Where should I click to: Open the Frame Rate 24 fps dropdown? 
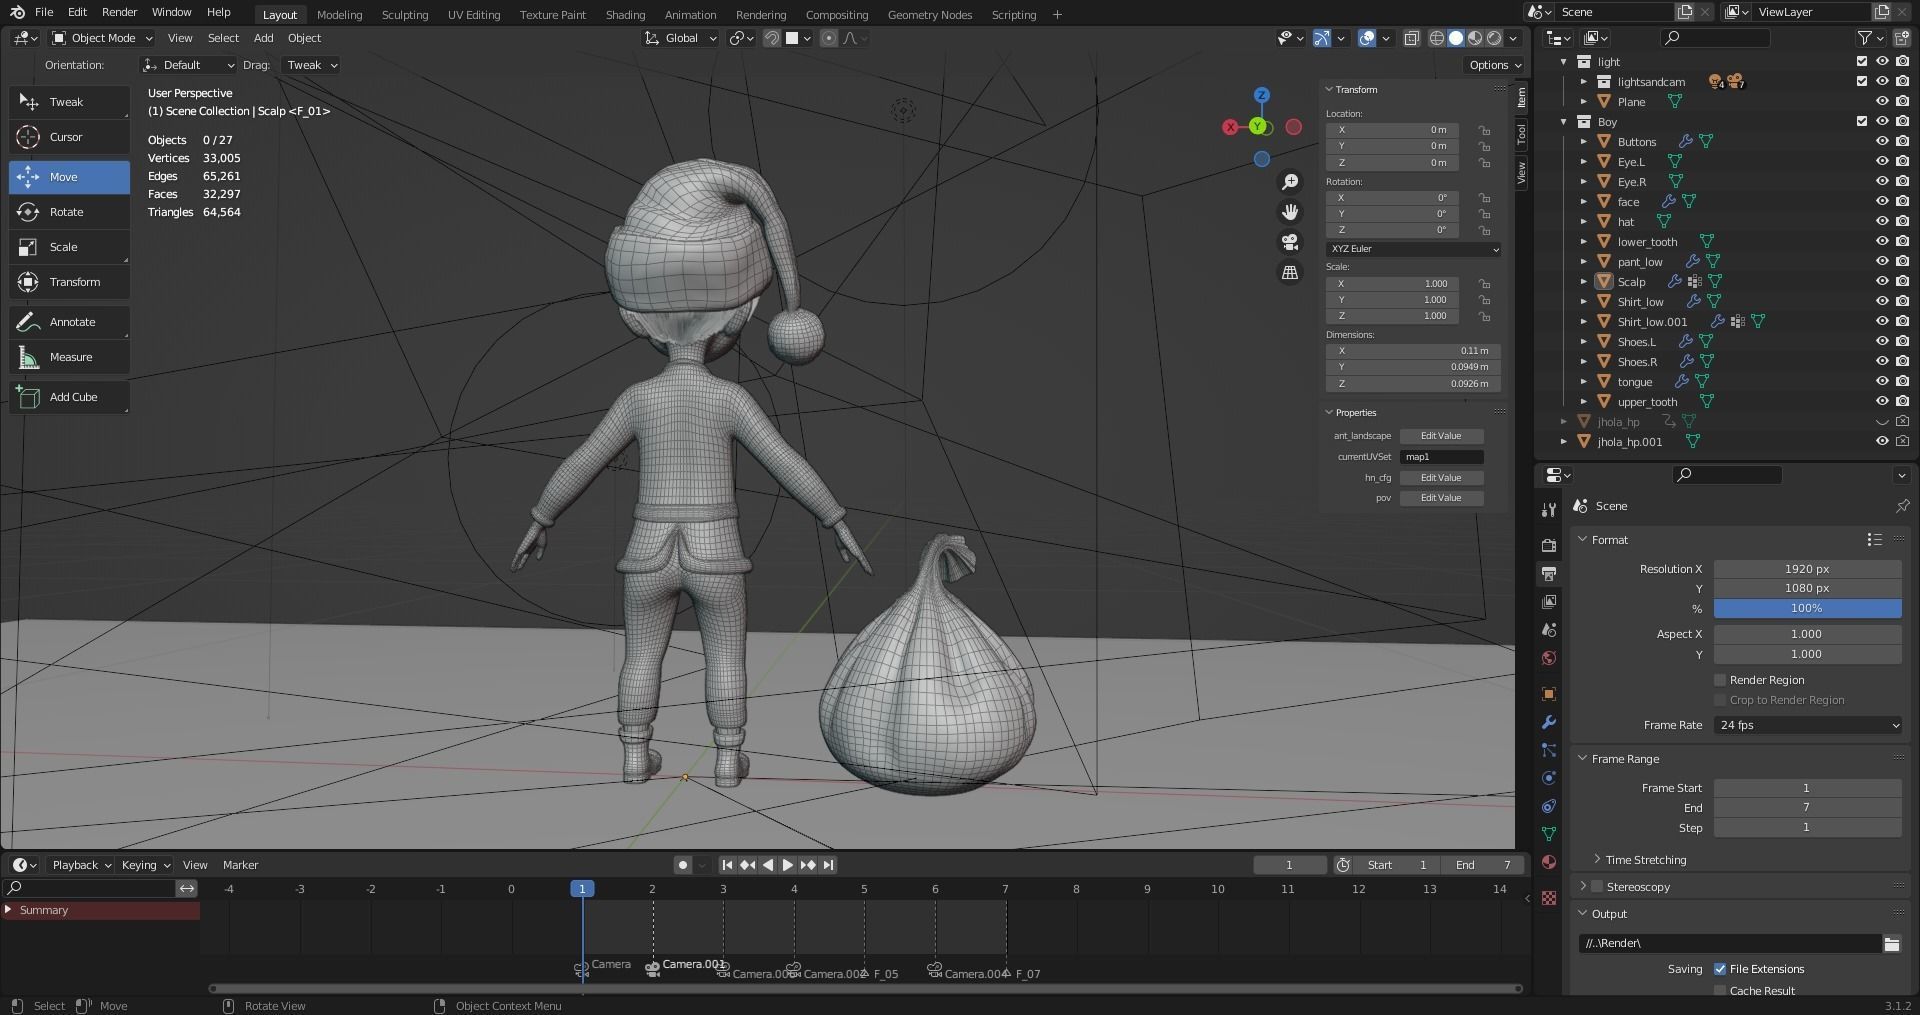tap(1807, 725)
